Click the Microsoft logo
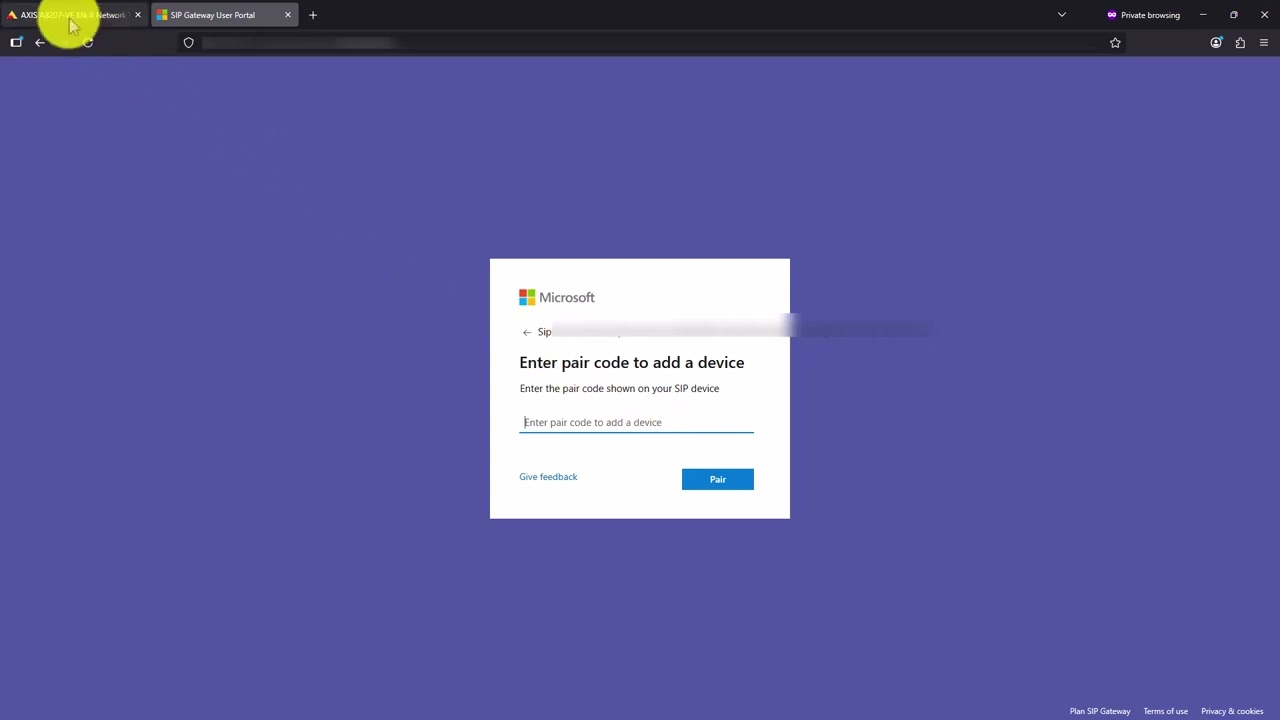The image size is (1280, 720). tap(557, 297)
